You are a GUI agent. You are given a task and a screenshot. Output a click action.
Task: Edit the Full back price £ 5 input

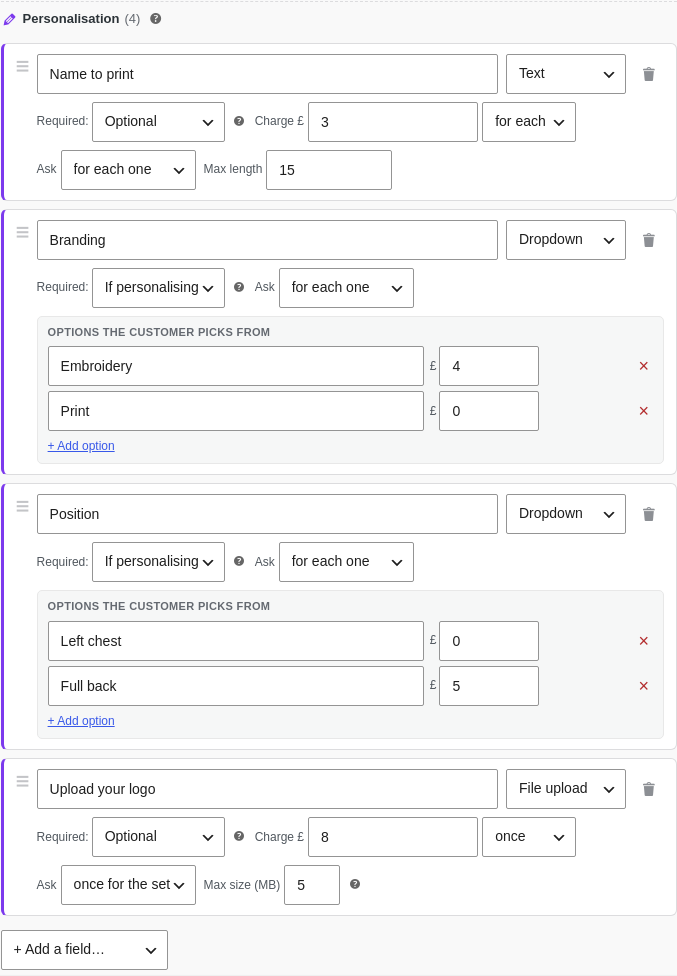pos(488,686)
